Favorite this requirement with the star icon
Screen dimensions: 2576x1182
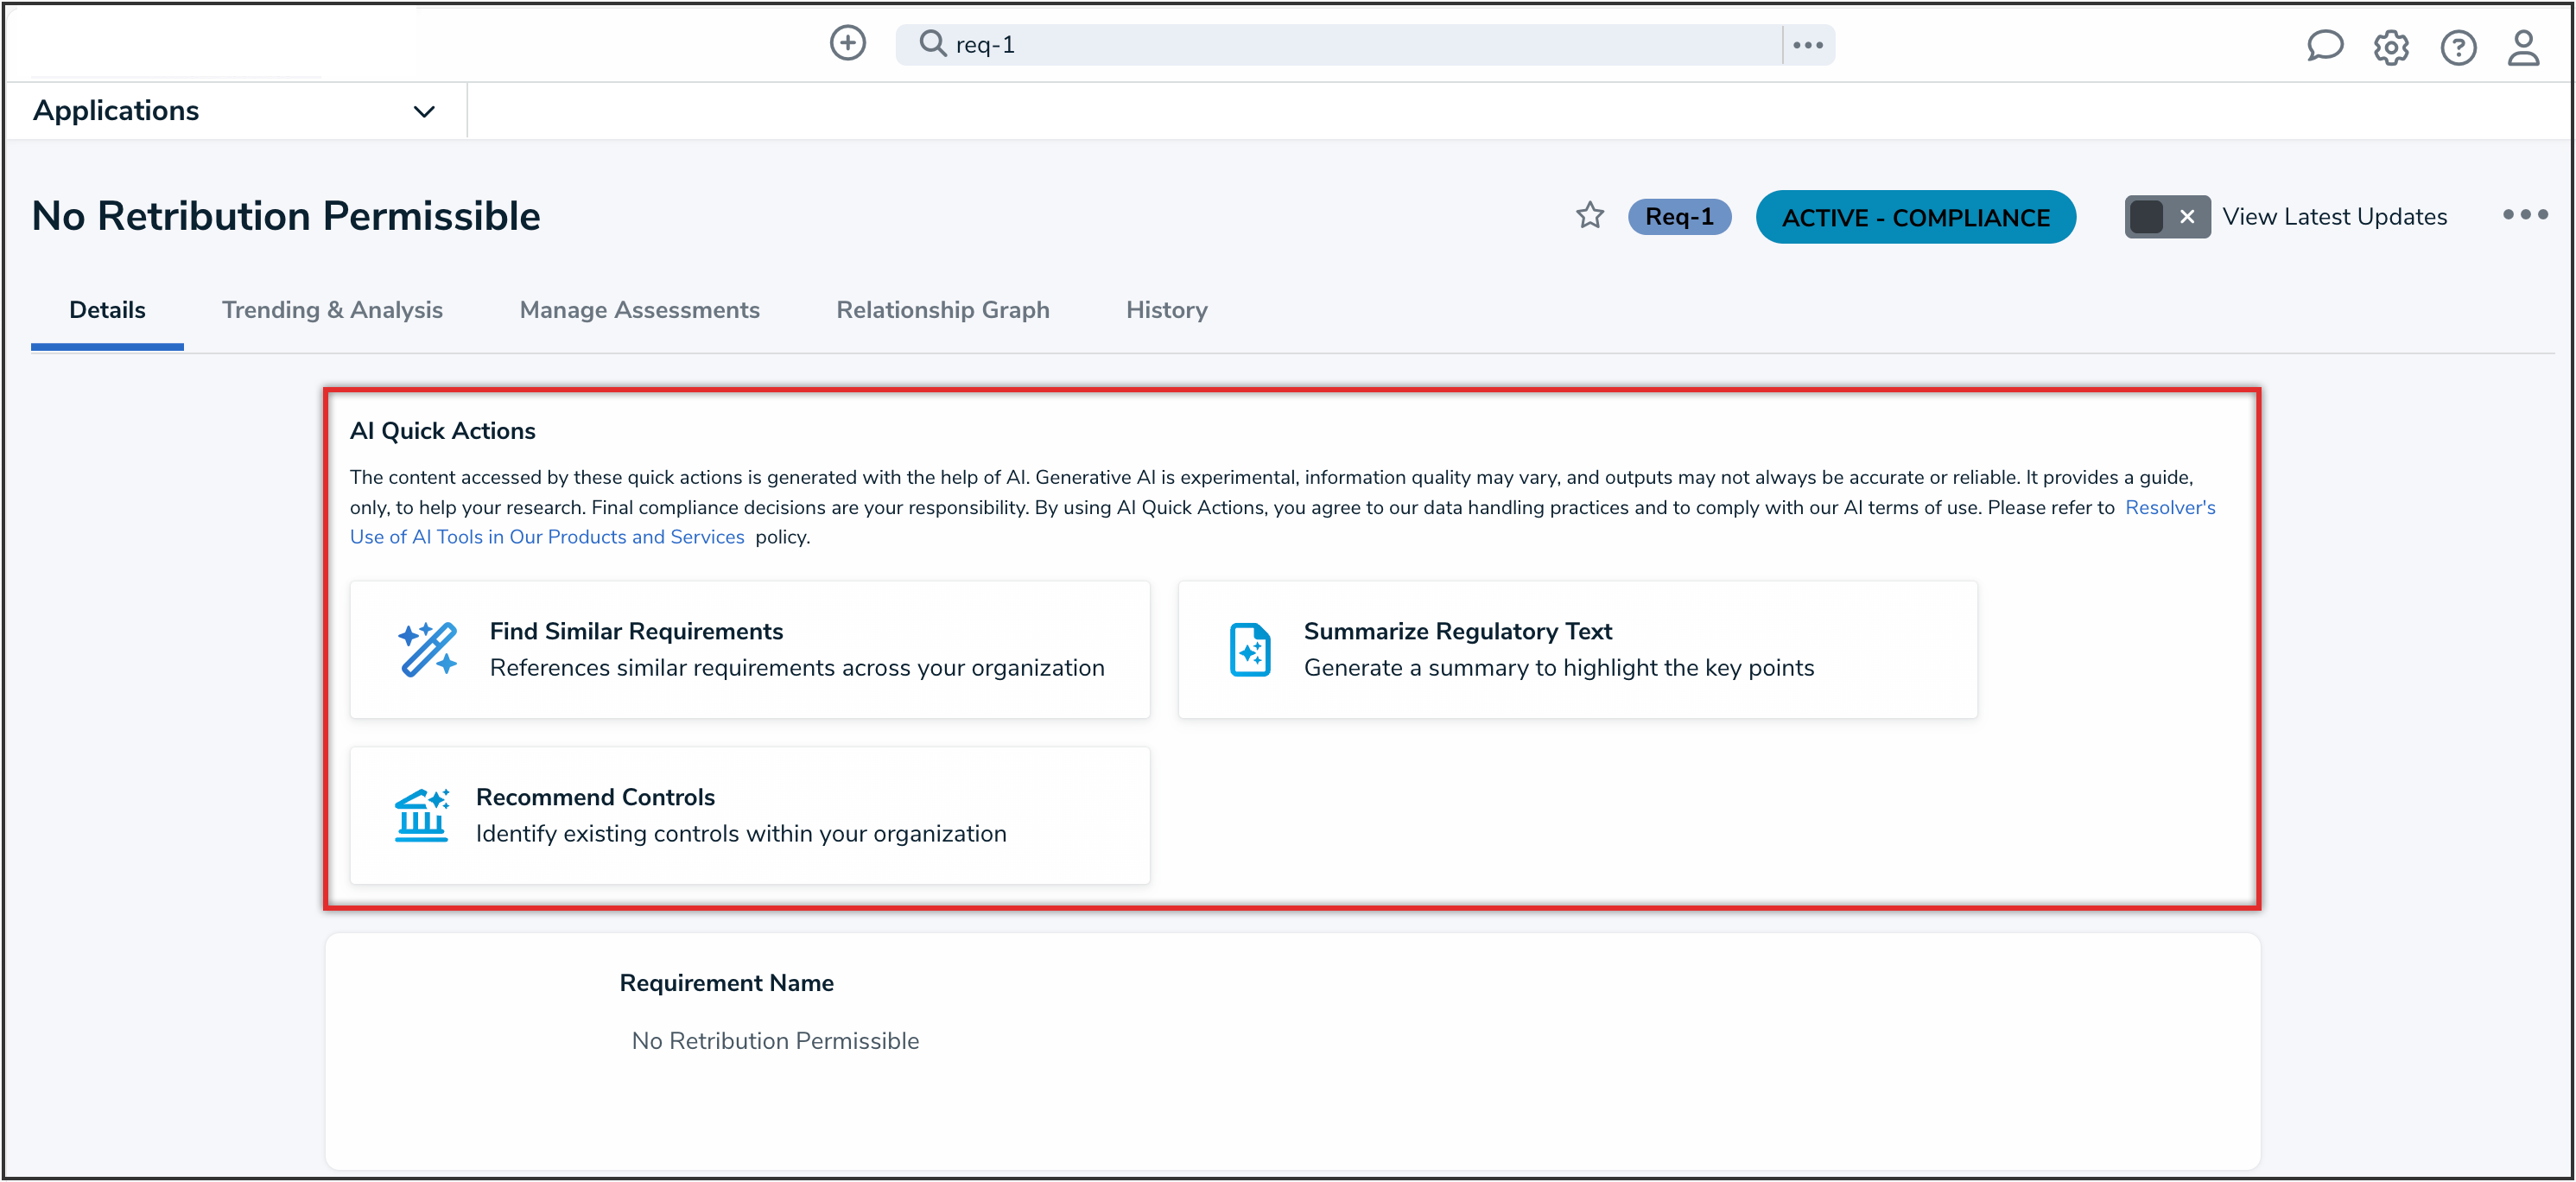[1589, 216]
